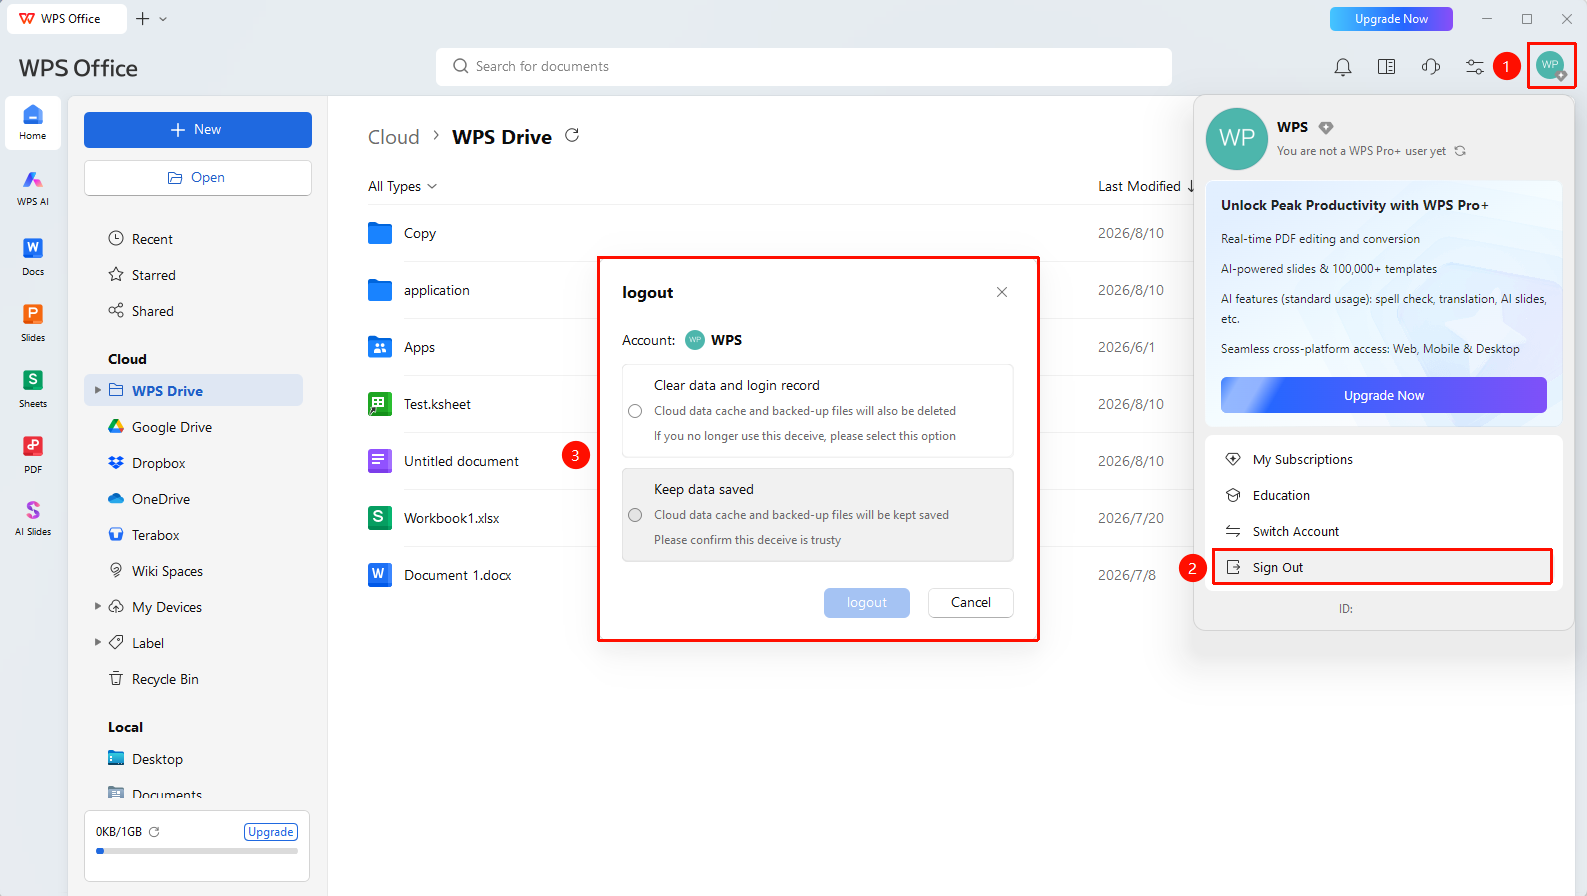1587x896 pixels.
Task: Open the settings sliders icon
Action: [1475, 67]
